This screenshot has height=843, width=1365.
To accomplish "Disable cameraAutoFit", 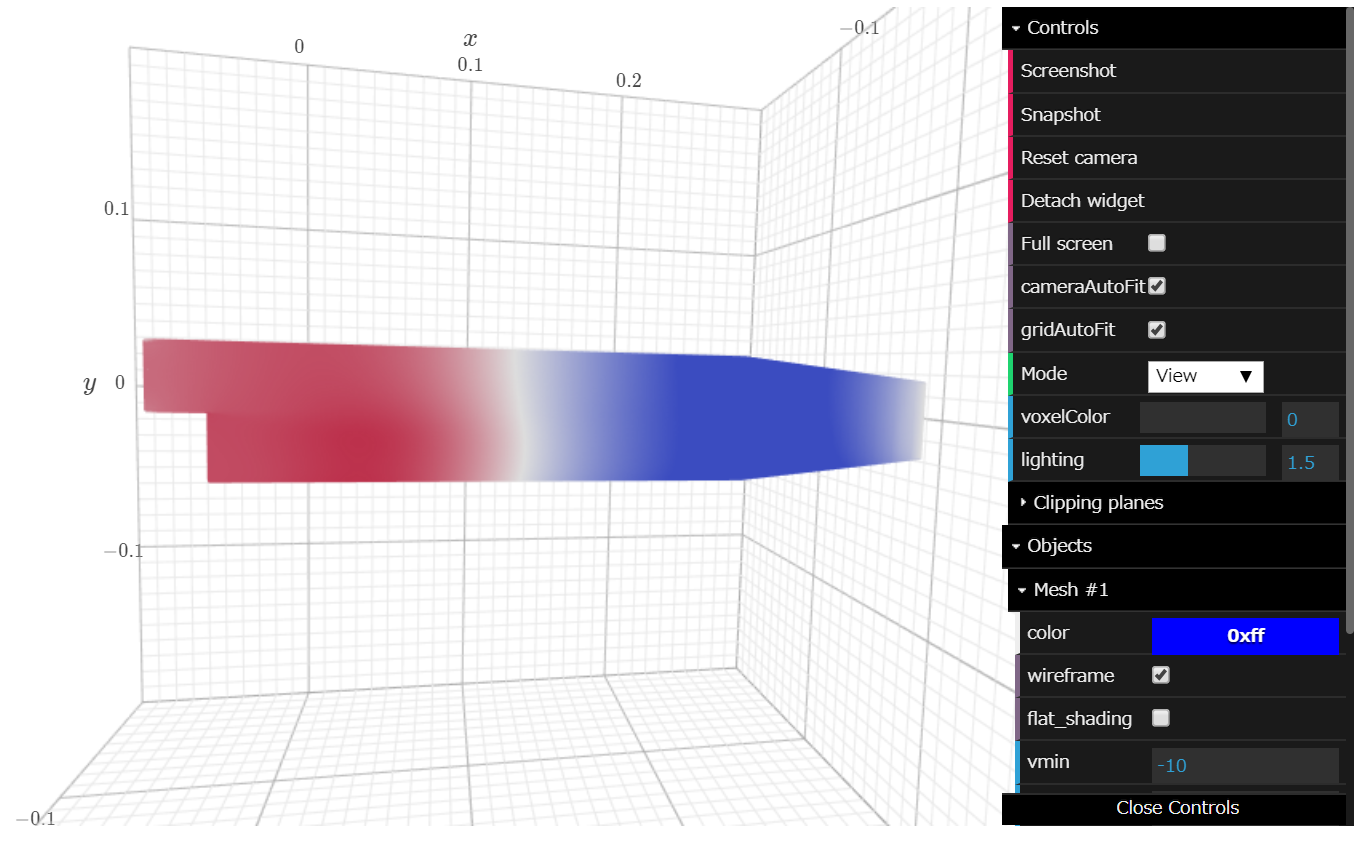I will [x=1157, y=286].
